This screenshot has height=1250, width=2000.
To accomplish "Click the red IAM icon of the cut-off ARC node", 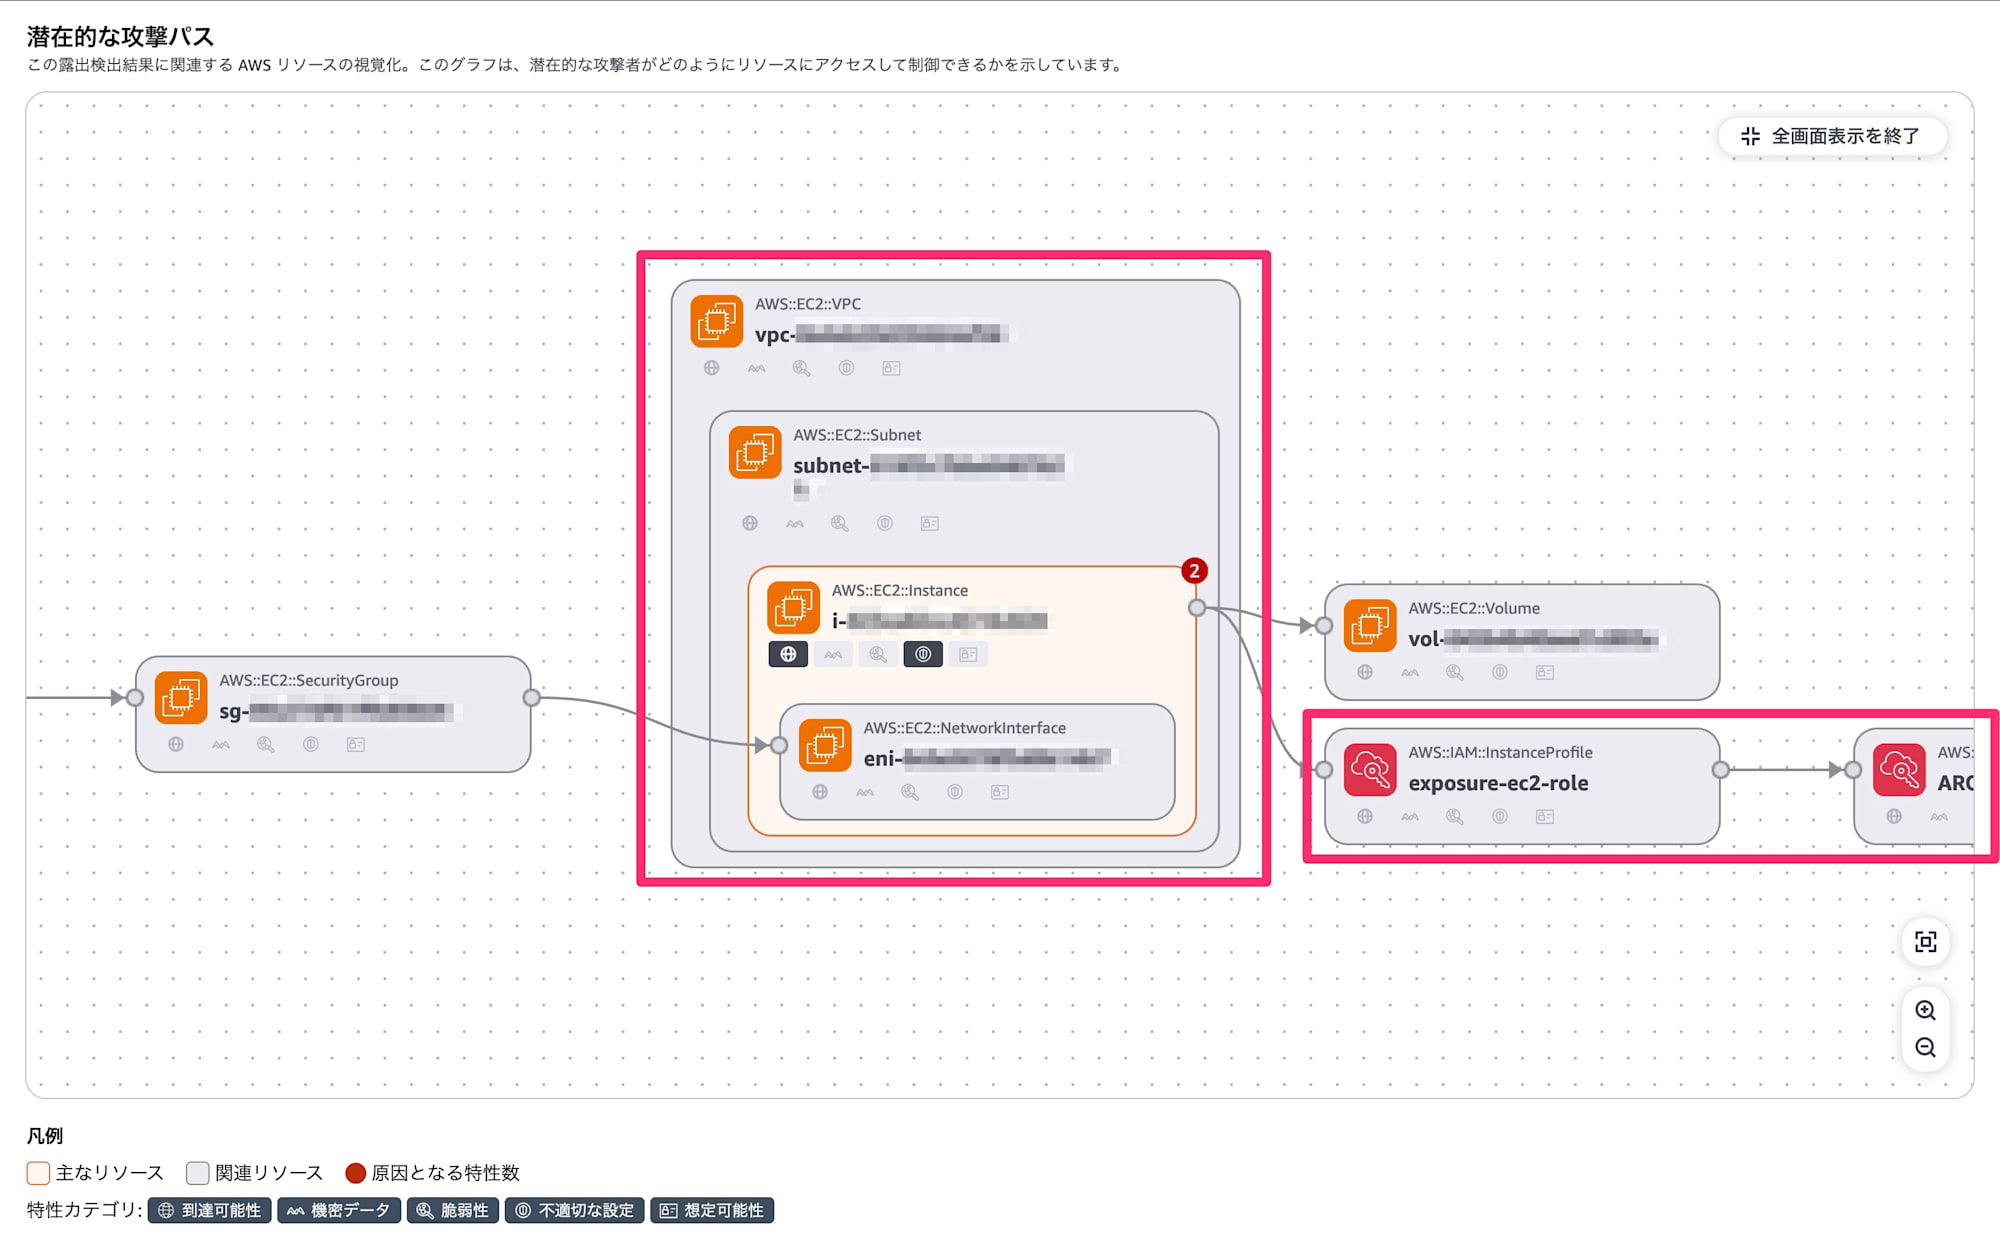I will pyautogui.click(x=1899, y=769).
